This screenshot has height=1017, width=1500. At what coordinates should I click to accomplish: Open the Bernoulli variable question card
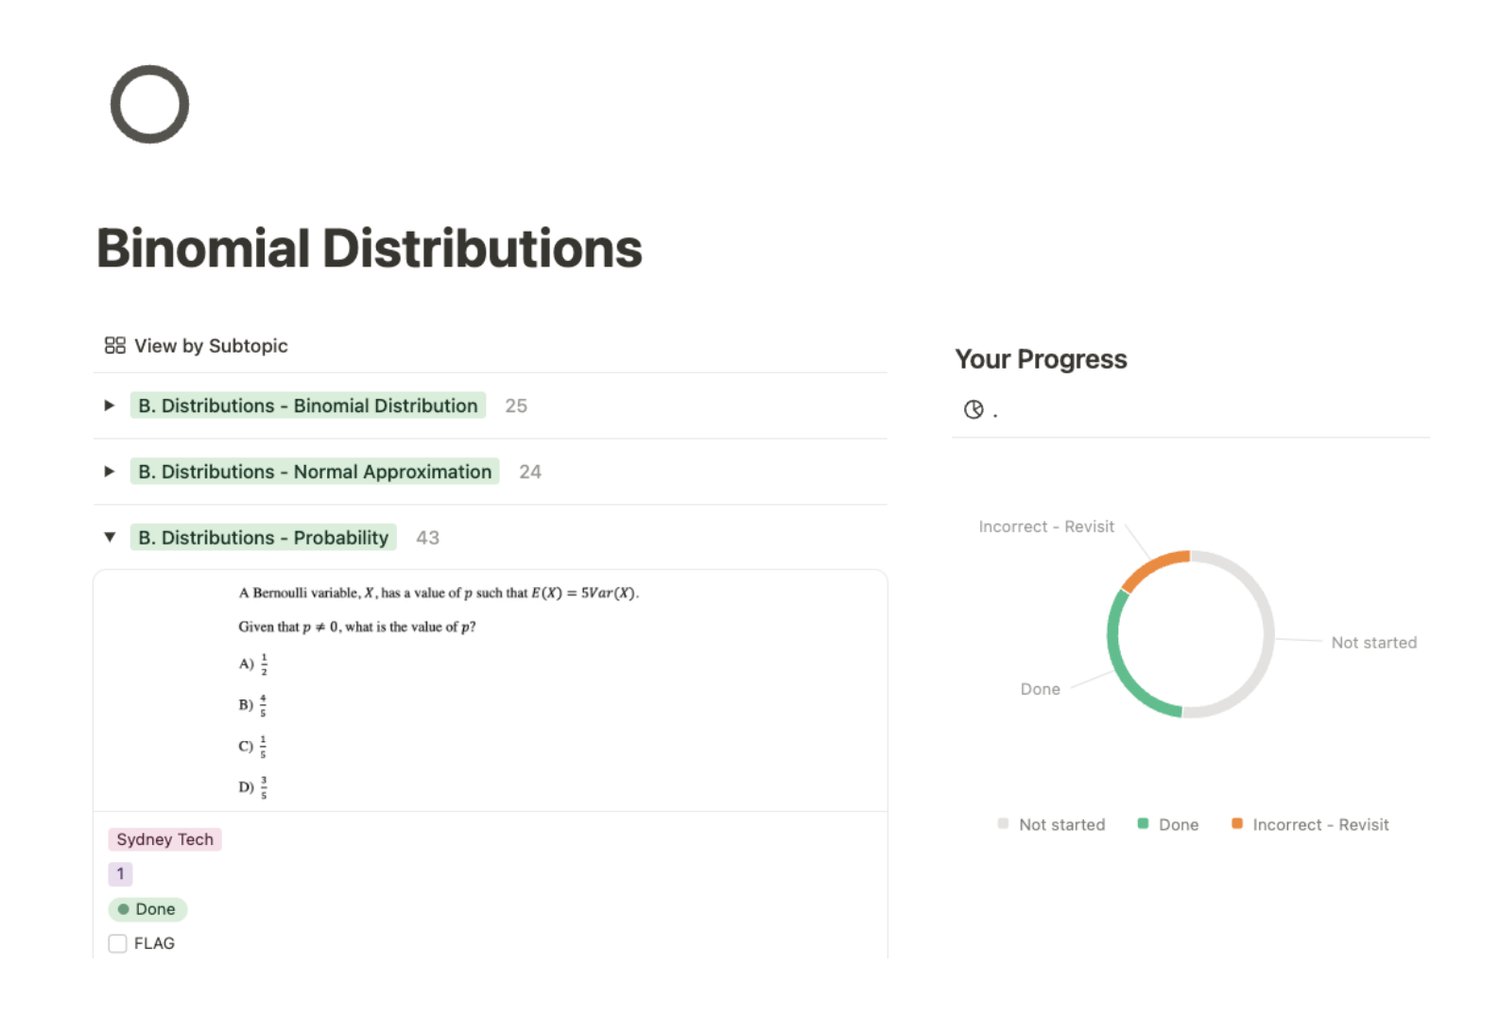coord(490,690)
